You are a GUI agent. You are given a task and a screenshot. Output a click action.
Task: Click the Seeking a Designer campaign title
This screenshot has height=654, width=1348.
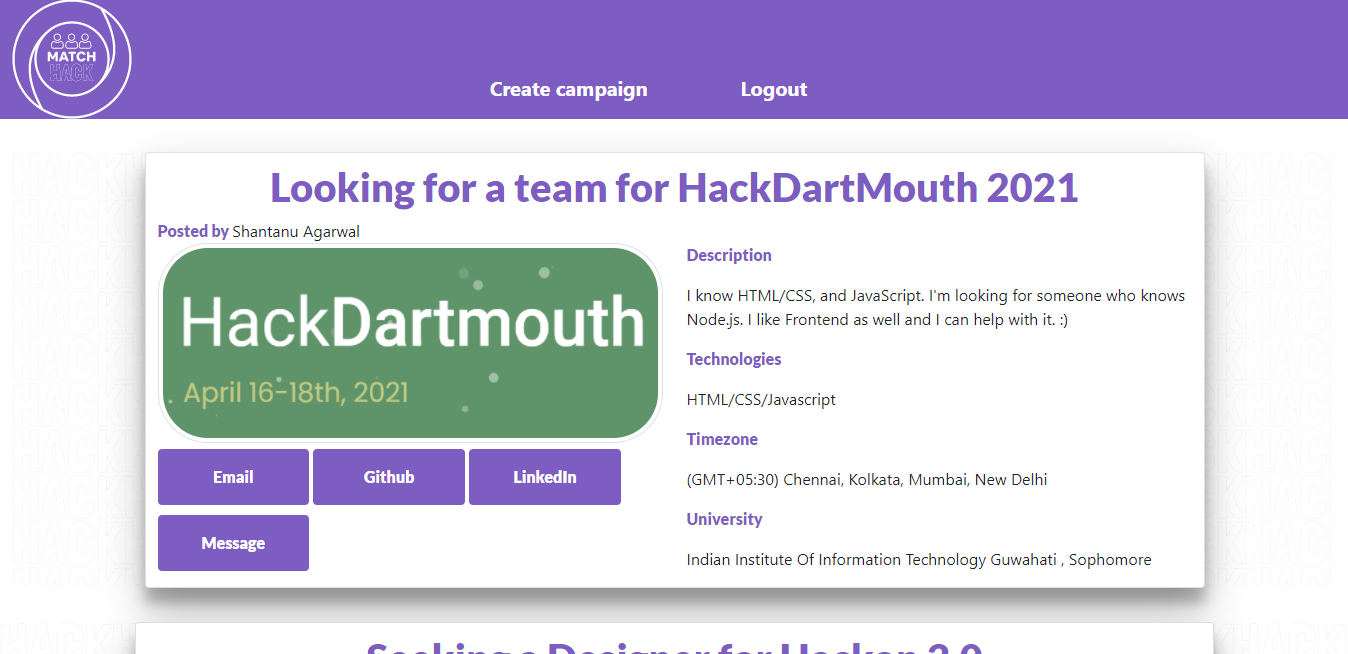pyautogui.click(x=674, y=646)
